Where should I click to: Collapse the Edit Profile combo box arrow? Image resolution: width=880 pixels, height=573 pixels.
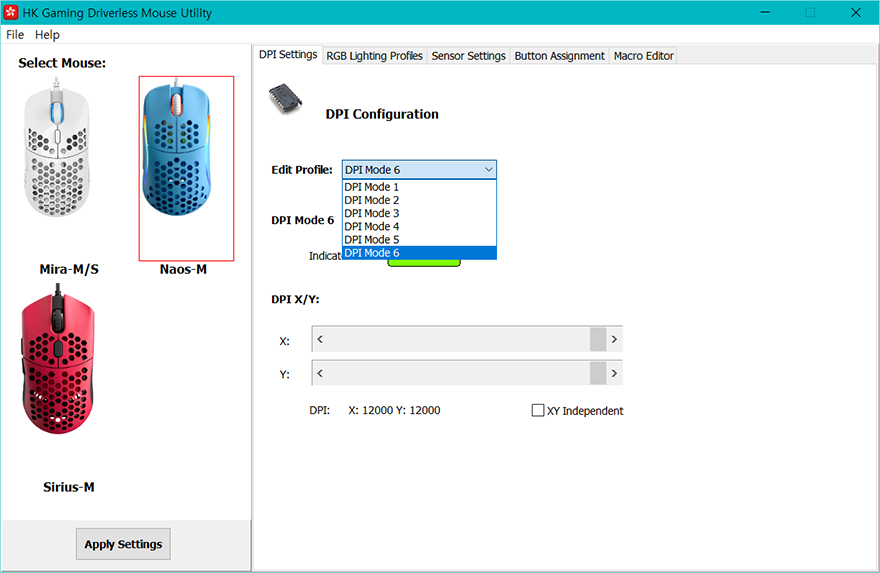tap(488, 169)
